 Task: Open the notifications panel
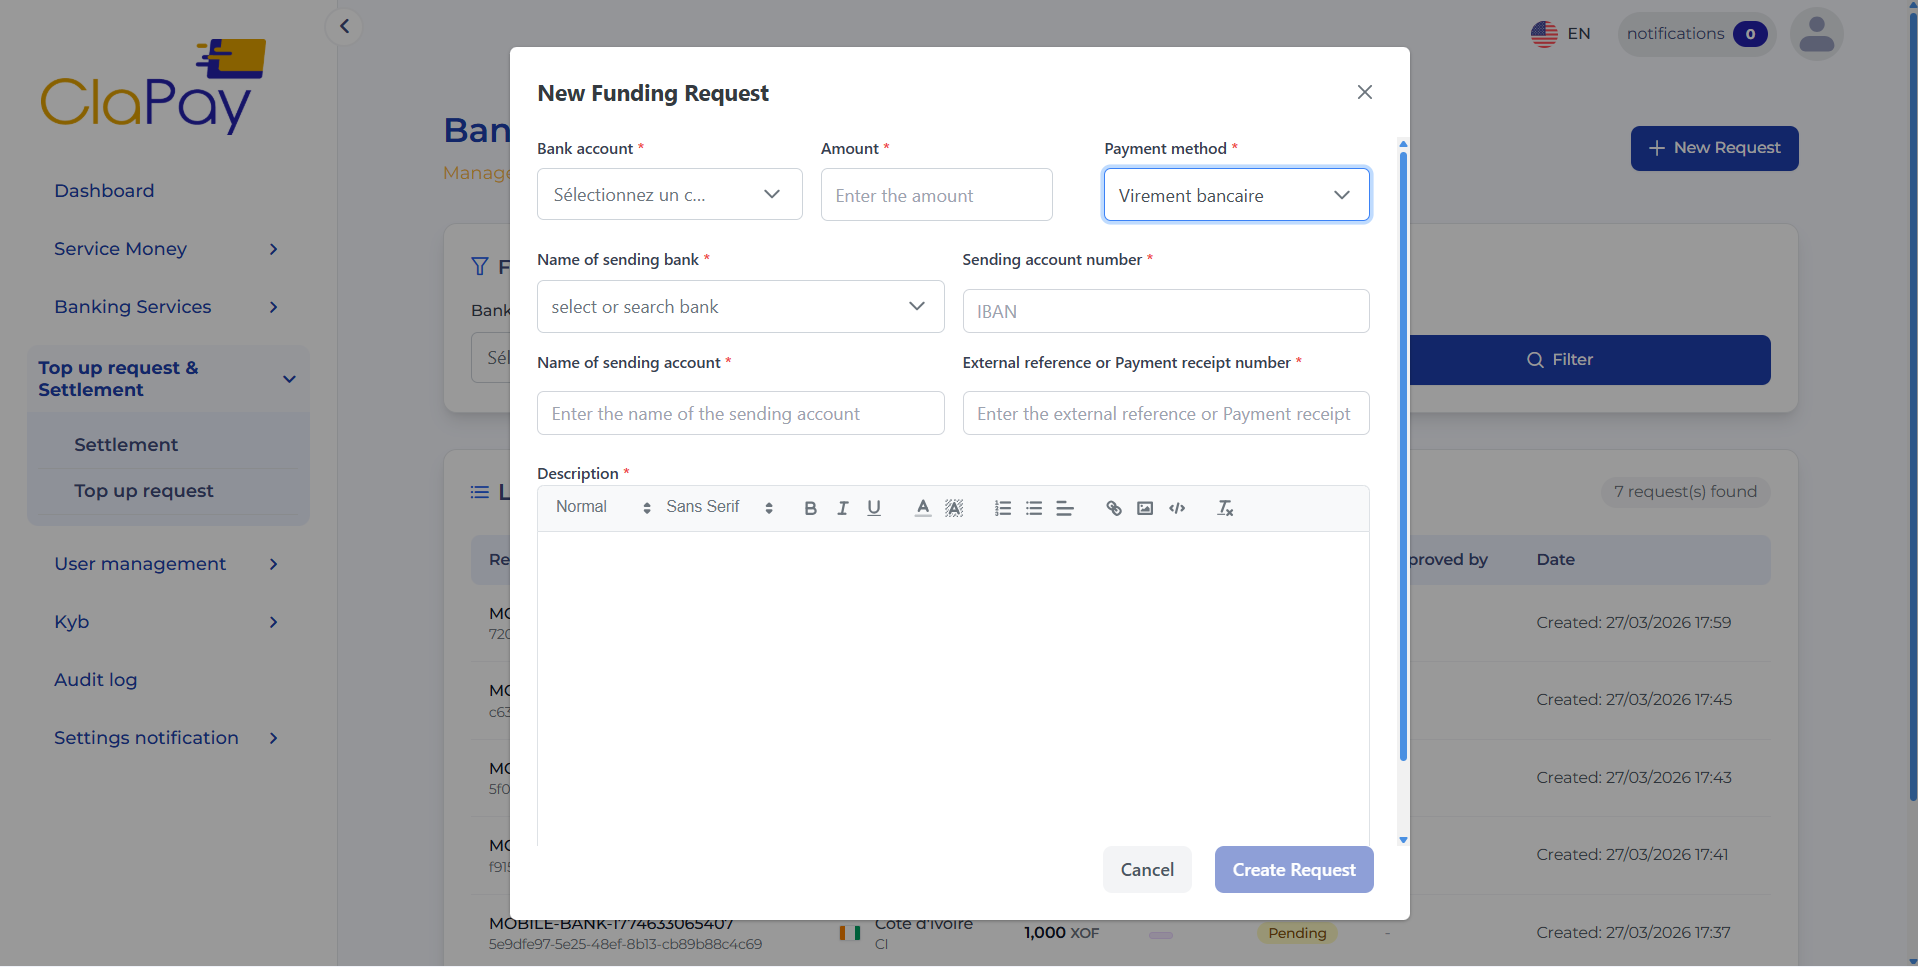coord(1695,33)
